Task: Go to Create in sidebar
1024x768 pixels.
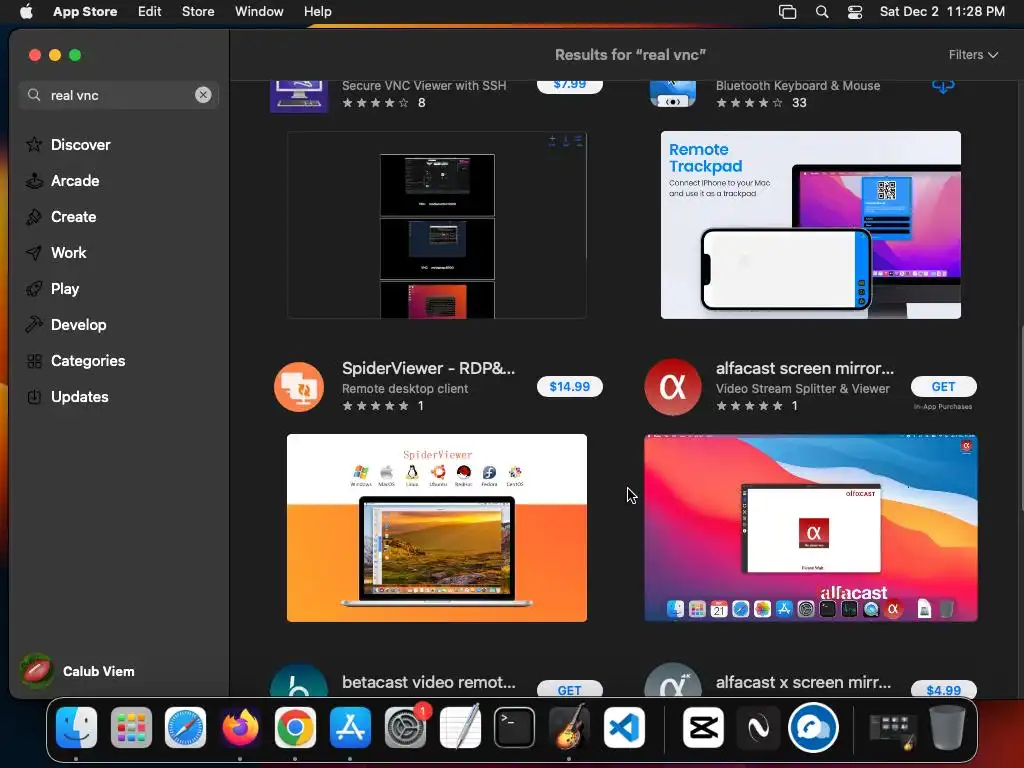Action: point(73,216)
